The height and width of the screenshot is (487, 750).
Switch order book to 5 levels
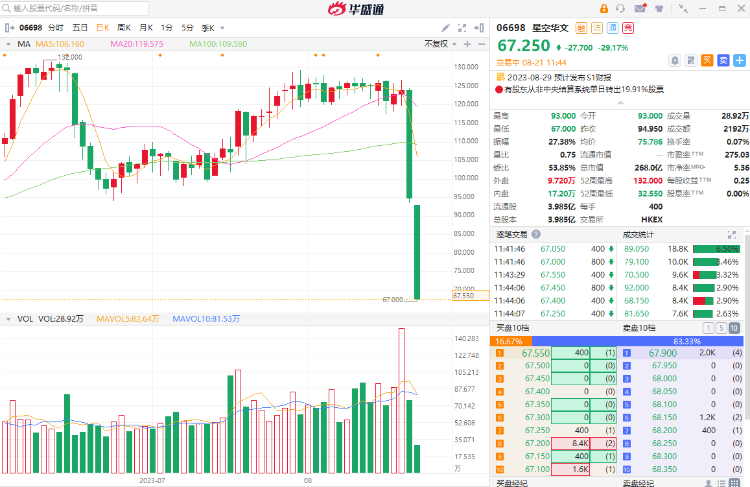click(722, 327)
